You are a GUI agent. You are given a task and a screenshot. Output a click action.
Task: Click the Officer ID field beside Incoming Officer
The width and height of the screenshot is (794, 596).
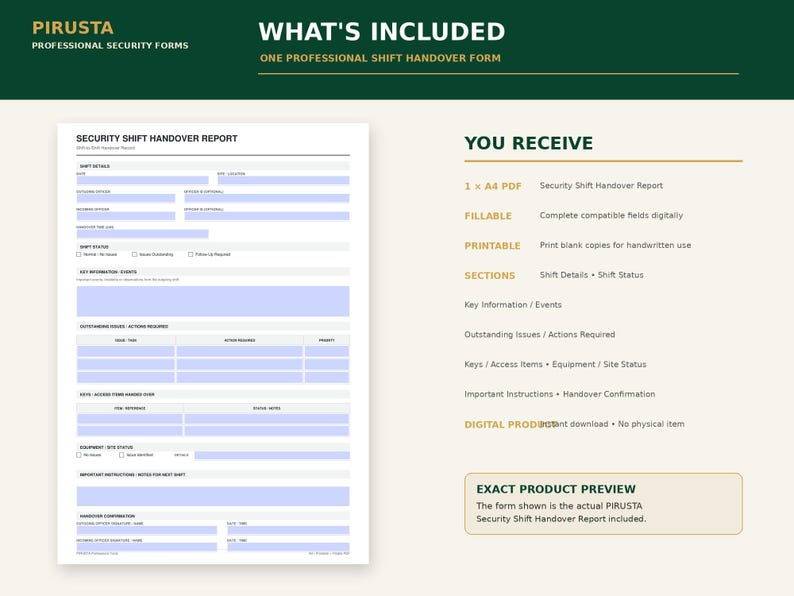click(x=266, y=216)
